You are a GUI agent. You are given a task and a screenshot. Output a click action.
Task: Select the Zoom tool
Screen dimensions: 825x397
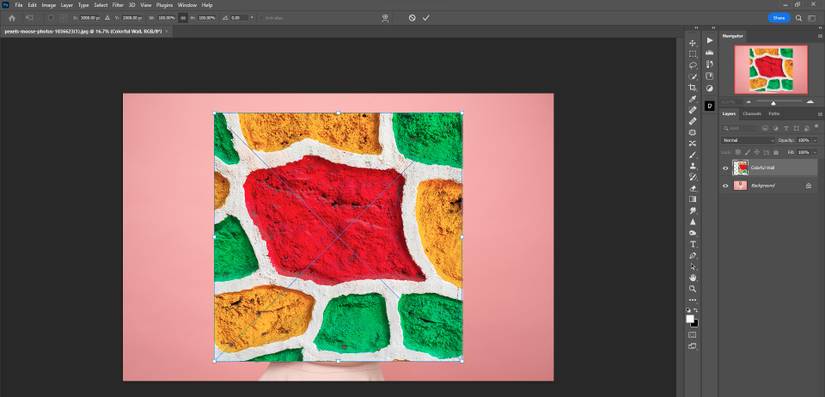[693, 289]
